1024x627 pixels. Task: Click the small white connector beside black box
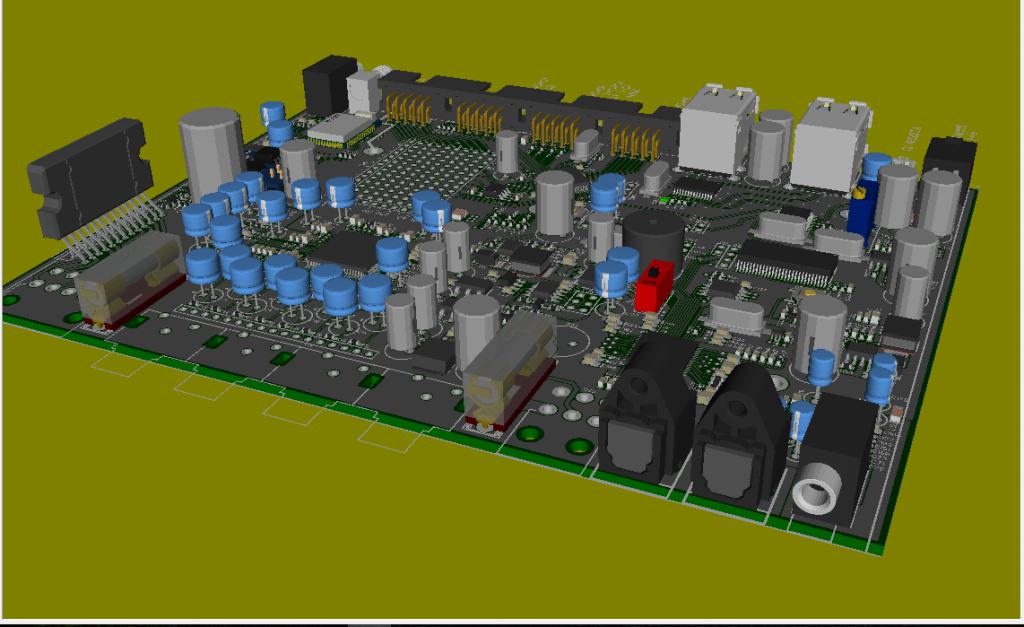[x=364, y=93]
